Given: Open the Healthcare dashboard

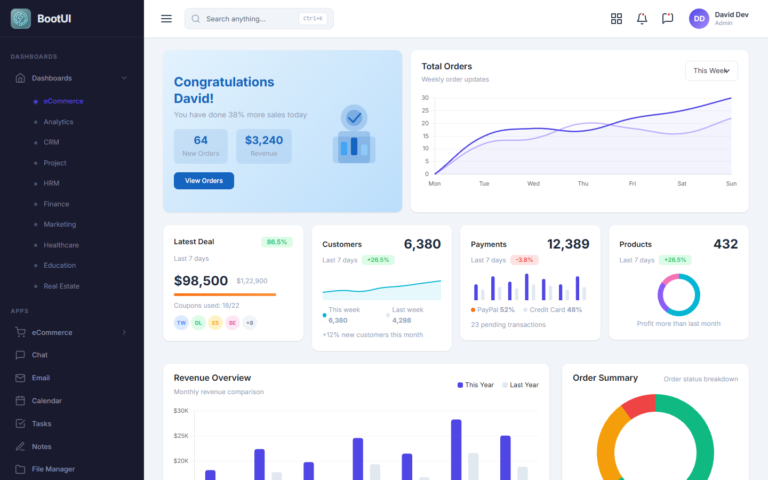Looking at the screenshot, I should coord(61,245).
